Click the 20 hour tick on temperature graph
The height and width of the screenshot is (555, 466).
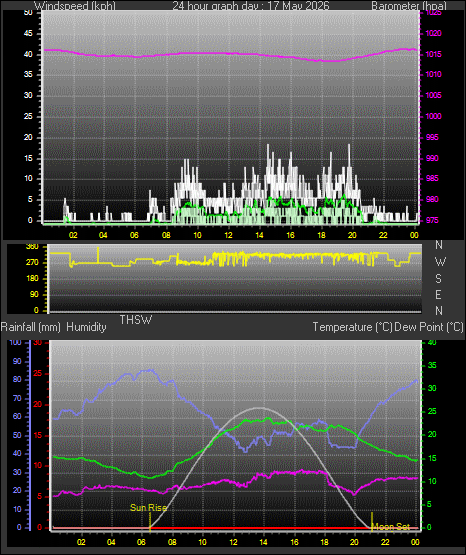[x=354, y=542]
